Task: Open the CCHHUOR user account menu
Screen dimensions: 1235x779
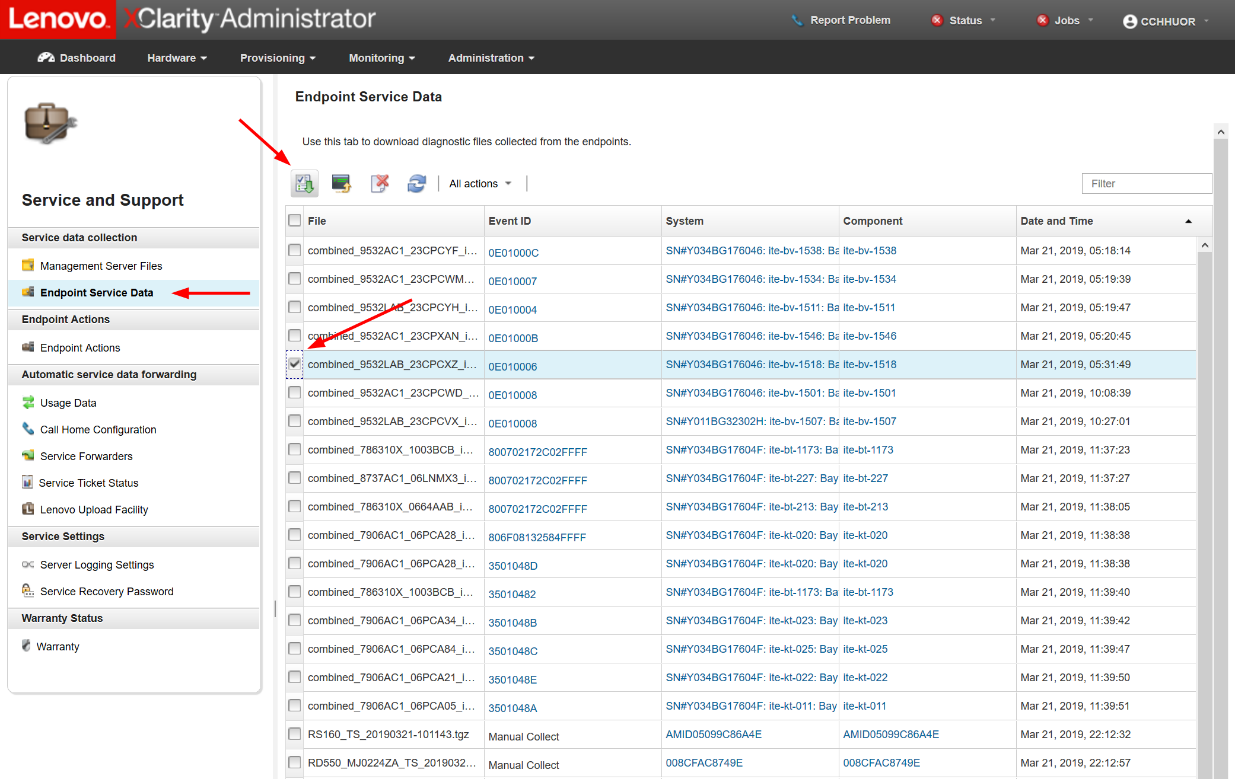Action: (1166, 21)
